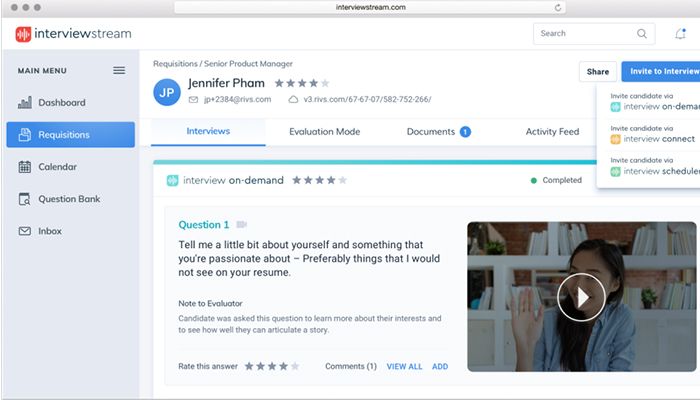The height and width of the screenshot is (400, 700).
Task: Choose interview connect invite option
Action: tap(653, 134)
